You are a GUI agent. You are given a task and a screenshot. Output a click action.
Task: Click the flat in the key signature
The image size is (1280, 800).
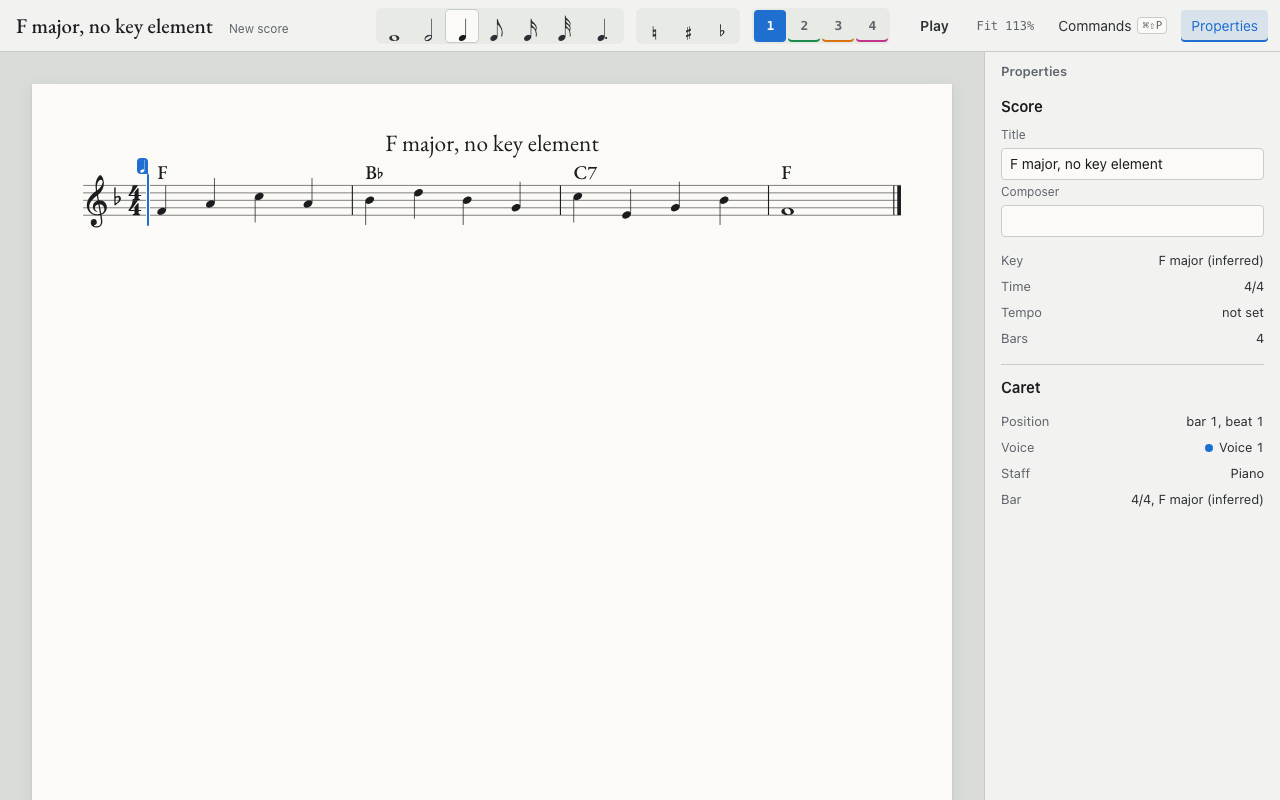point(117,199)
